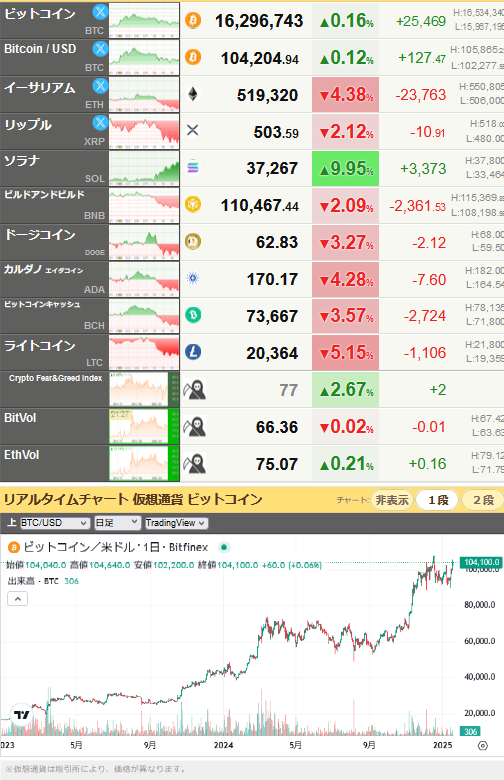Click the 104,100.0 price label on the axis
Viewport: 504px width, 780px height.
[x=481, y=562]
